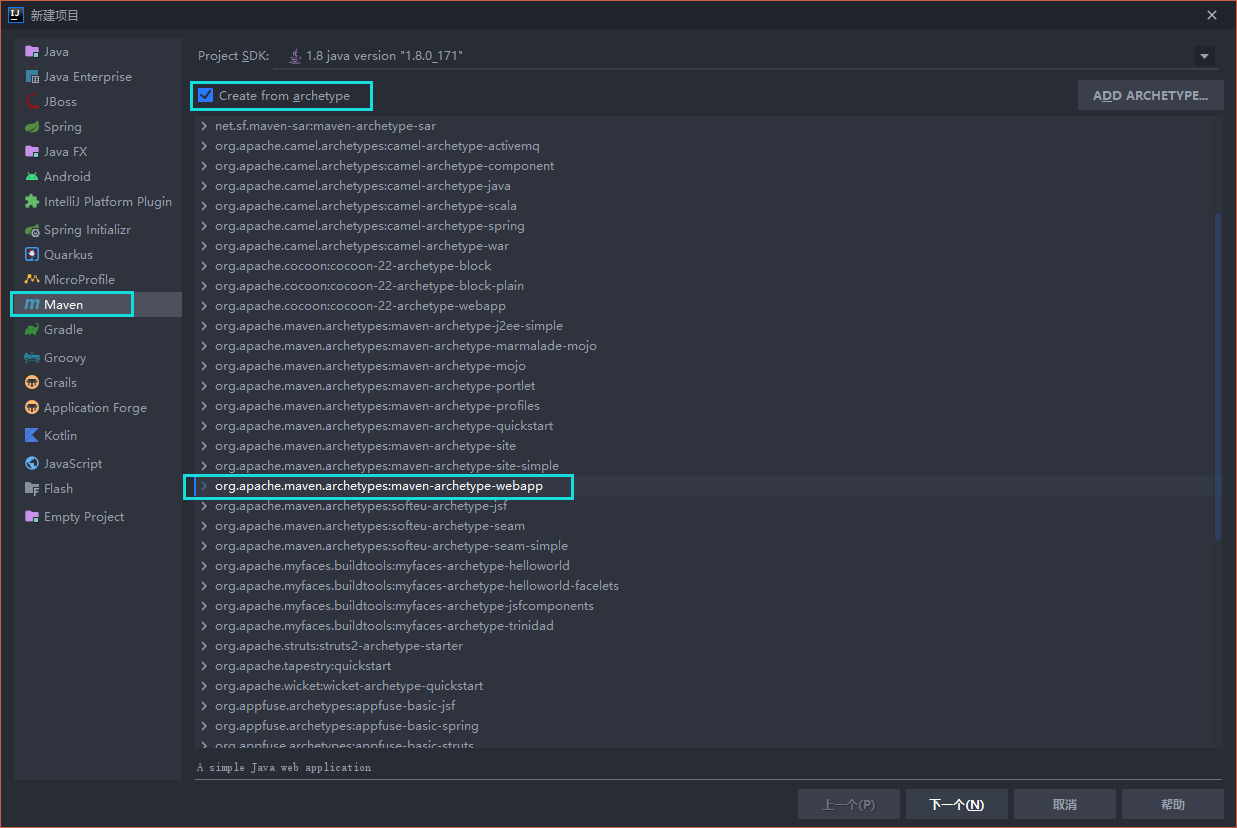
Task: Click the Maven m icon
Action: (32, 305)
